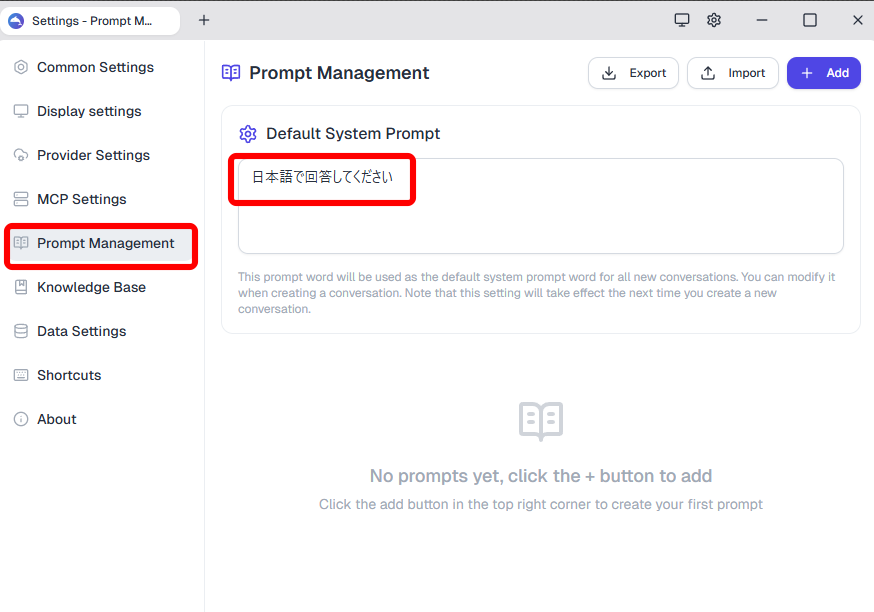
Task: Select Prompt Management in the sidebar
Action: [101, 243]
